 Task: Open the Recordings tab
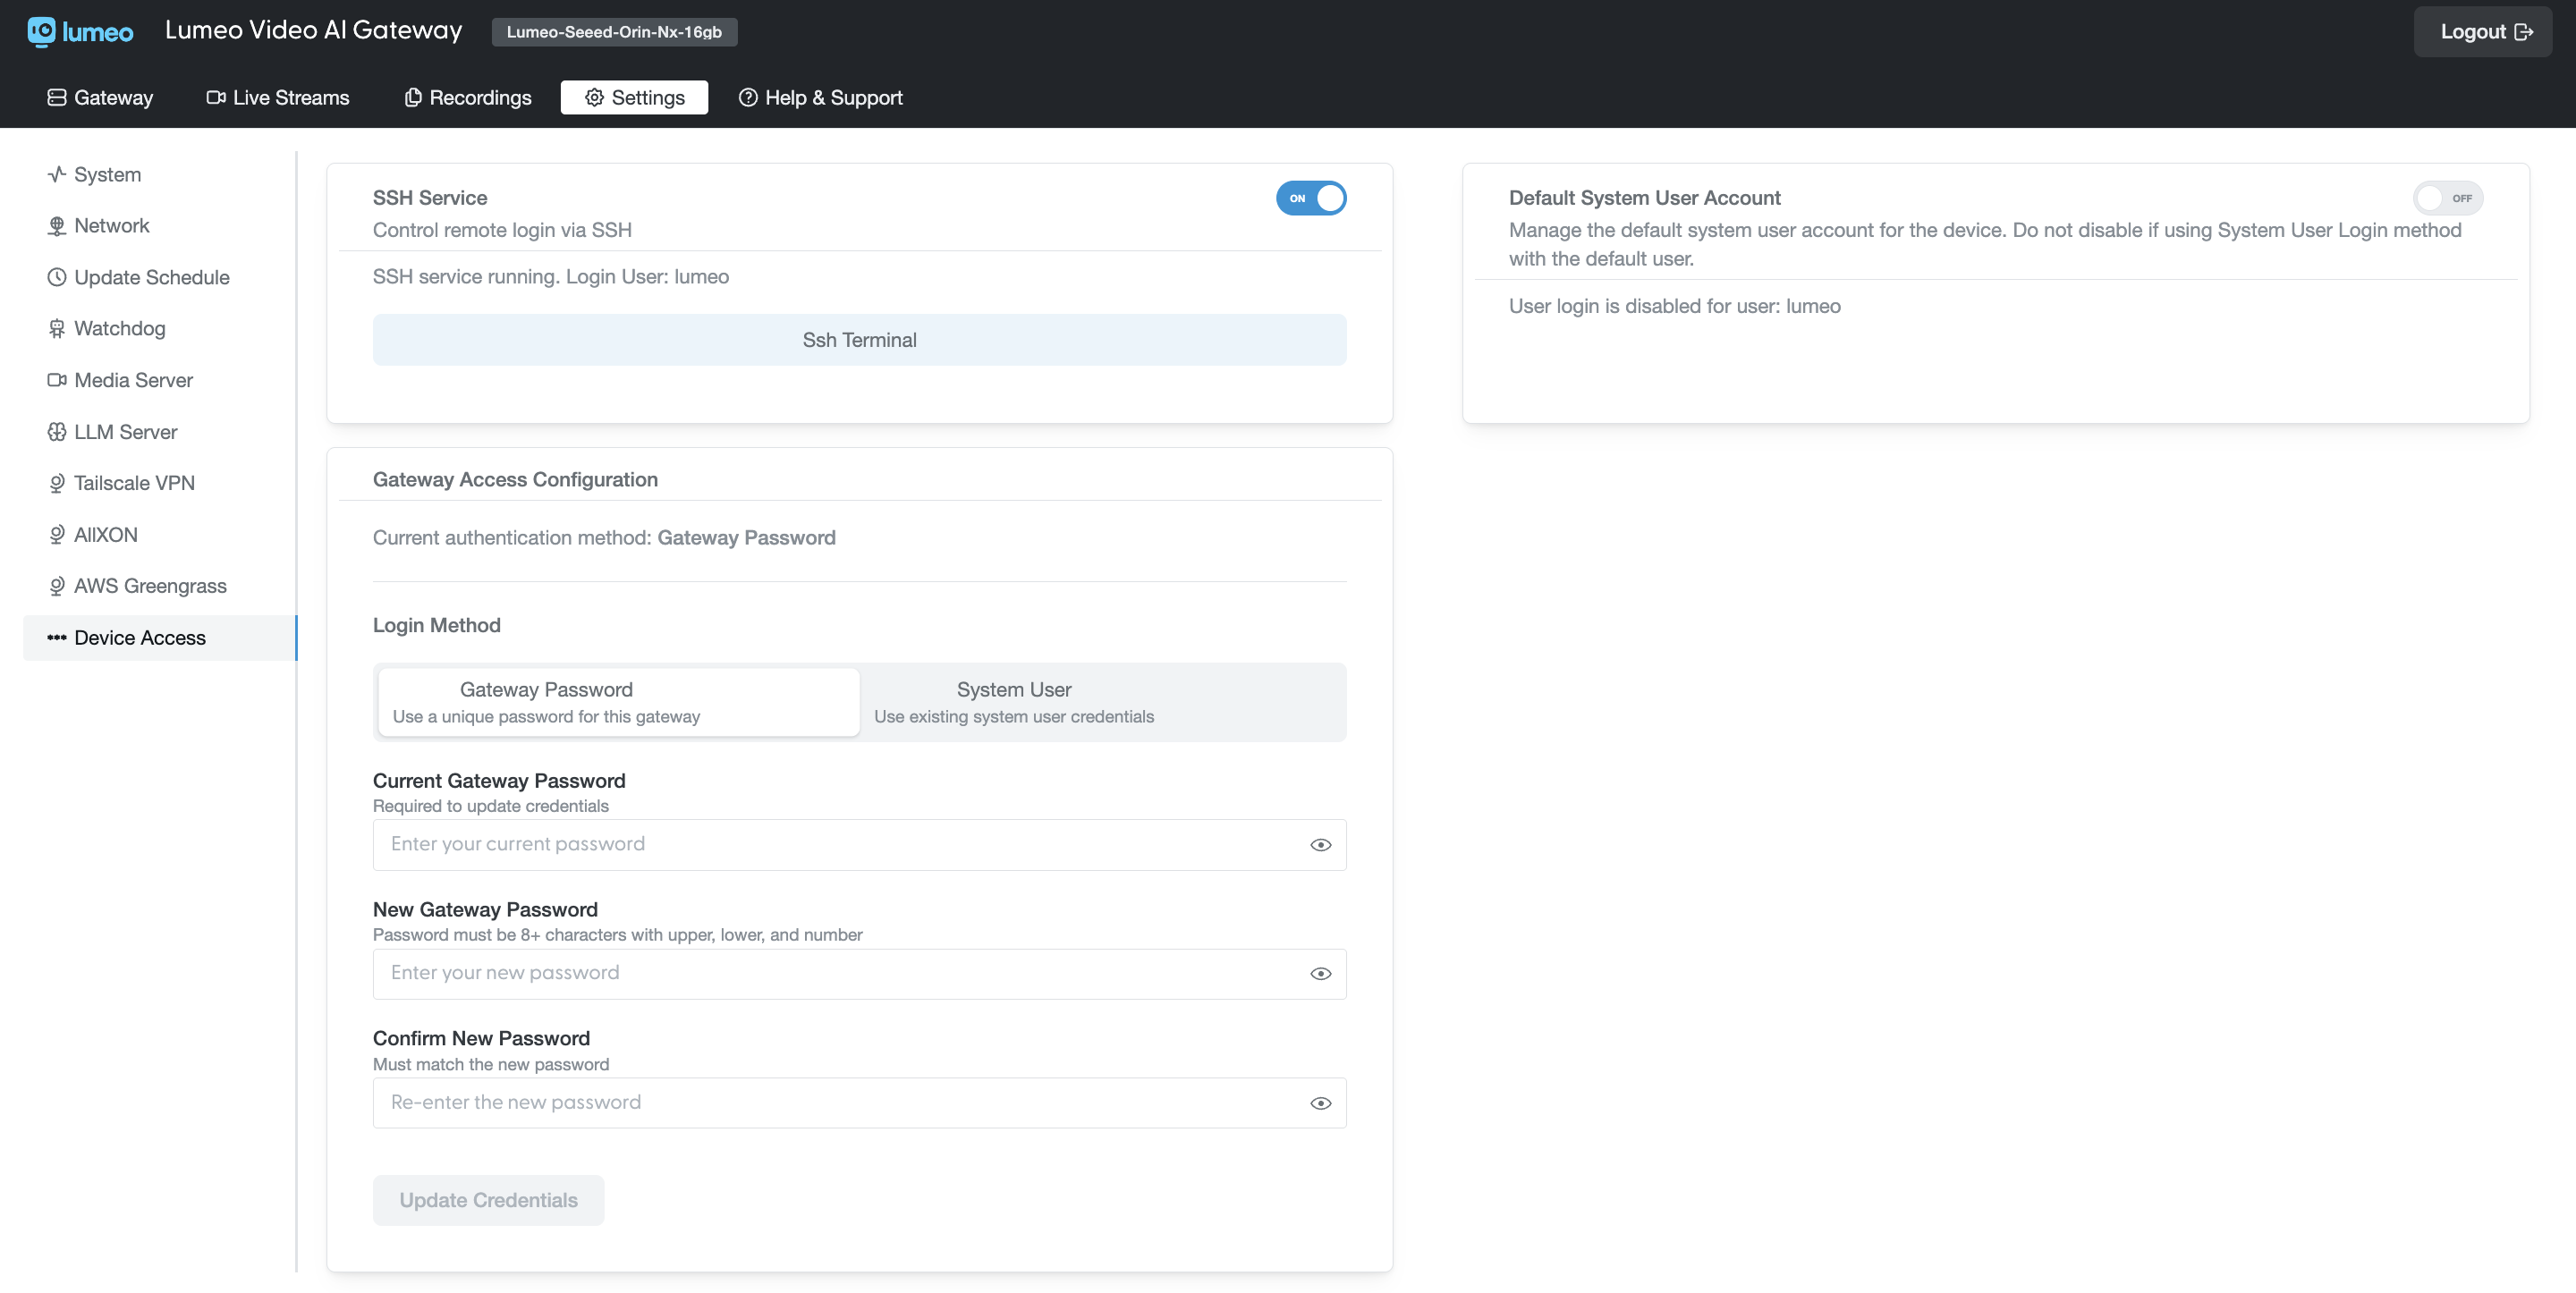click(468, 97)
